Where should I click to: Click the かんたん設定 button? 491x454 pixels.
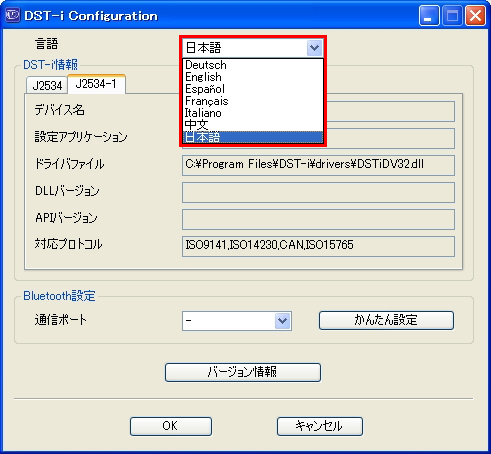click(x=386, y=320)
